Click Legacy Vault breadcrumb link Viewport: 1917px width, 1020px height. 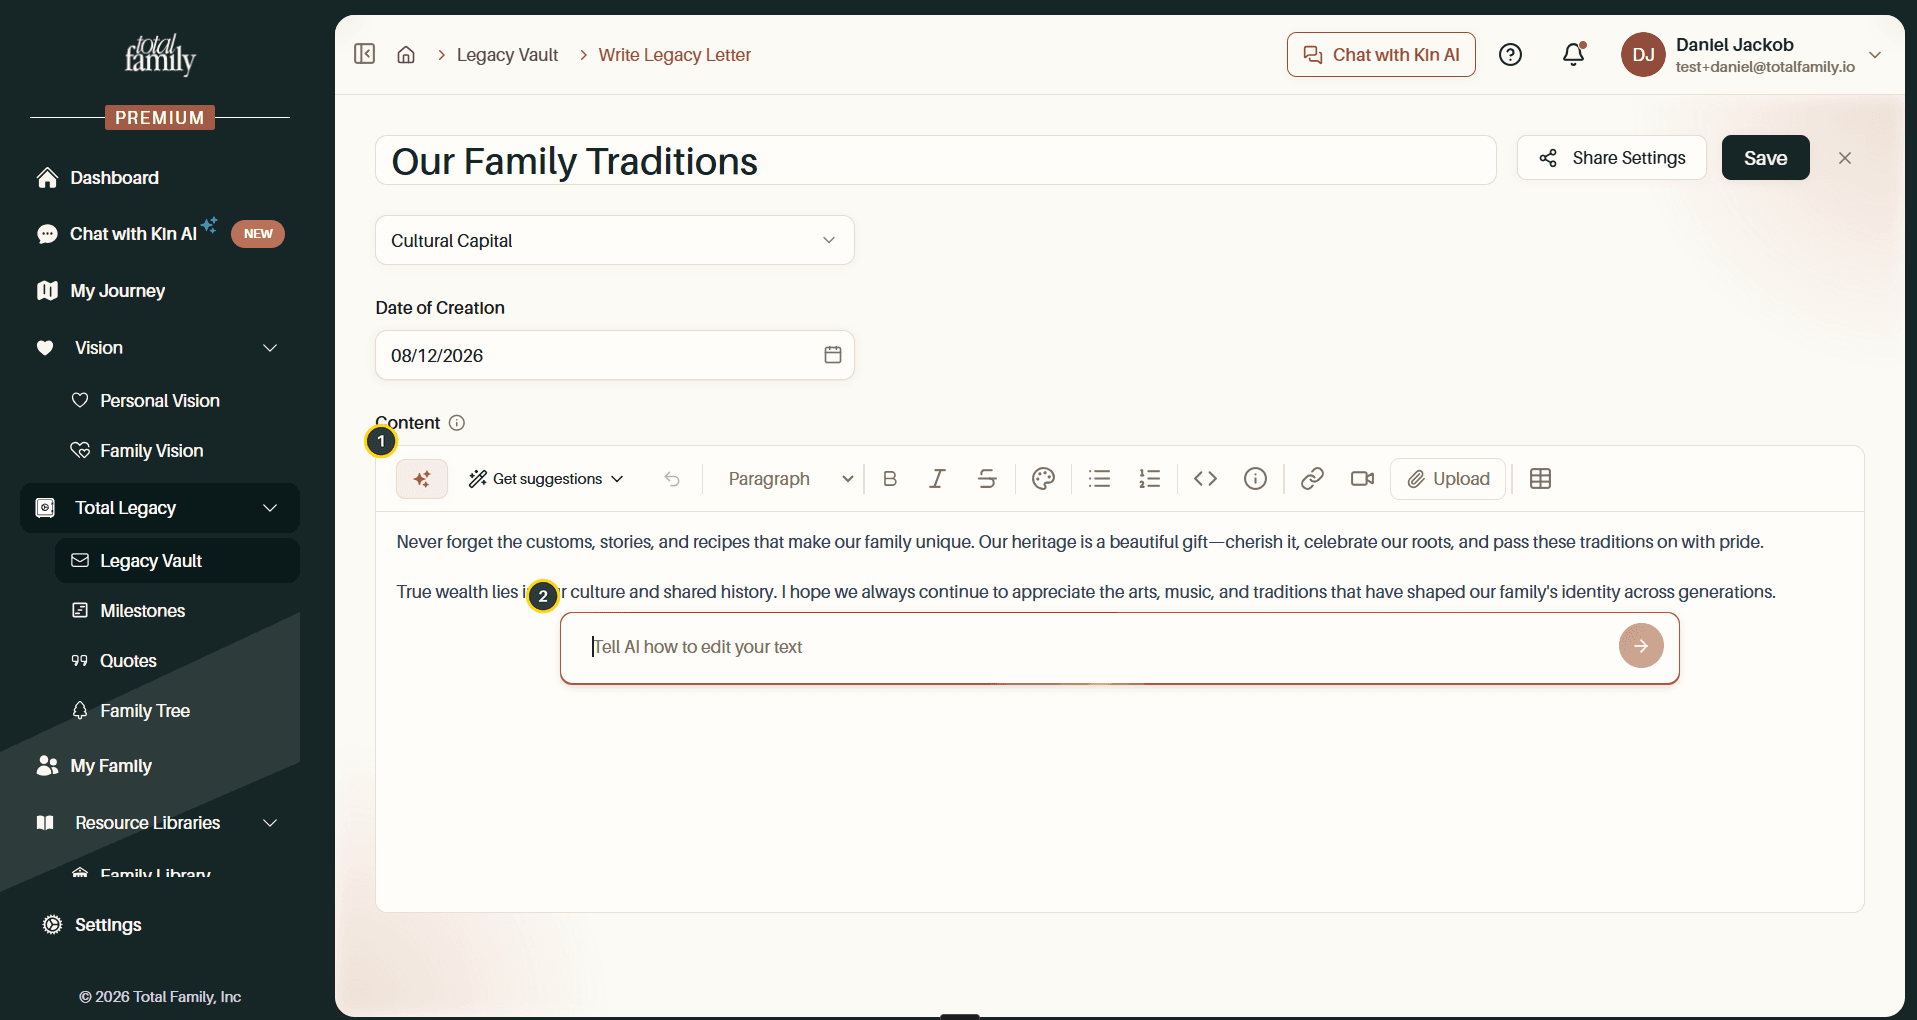coord(507,55)
